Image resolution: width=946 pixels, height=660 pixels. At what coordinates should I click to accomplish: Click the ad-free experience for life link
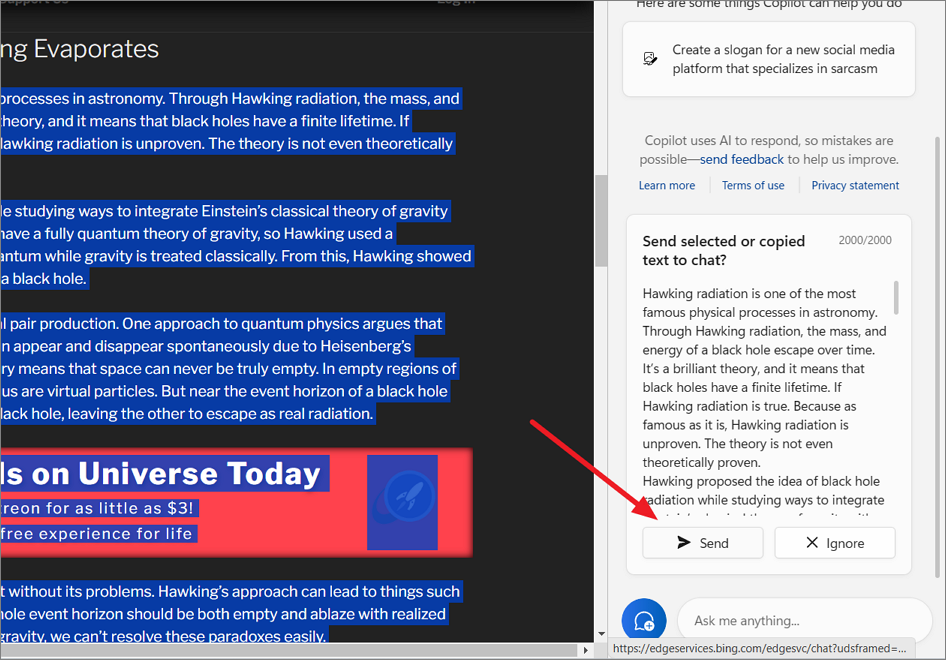[x=98, y=533]
